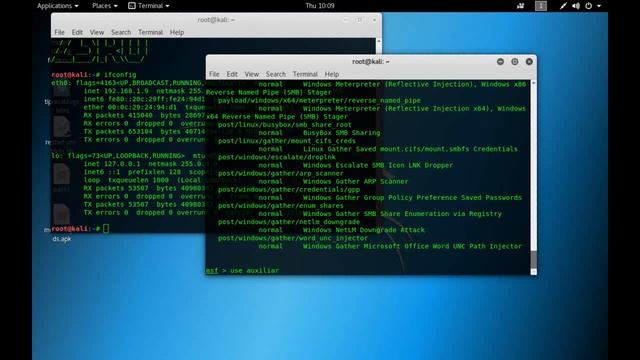Screen dimensions: 640x360
Task: Open Search menu in back terminal window
Action: [x=121, y=32]
